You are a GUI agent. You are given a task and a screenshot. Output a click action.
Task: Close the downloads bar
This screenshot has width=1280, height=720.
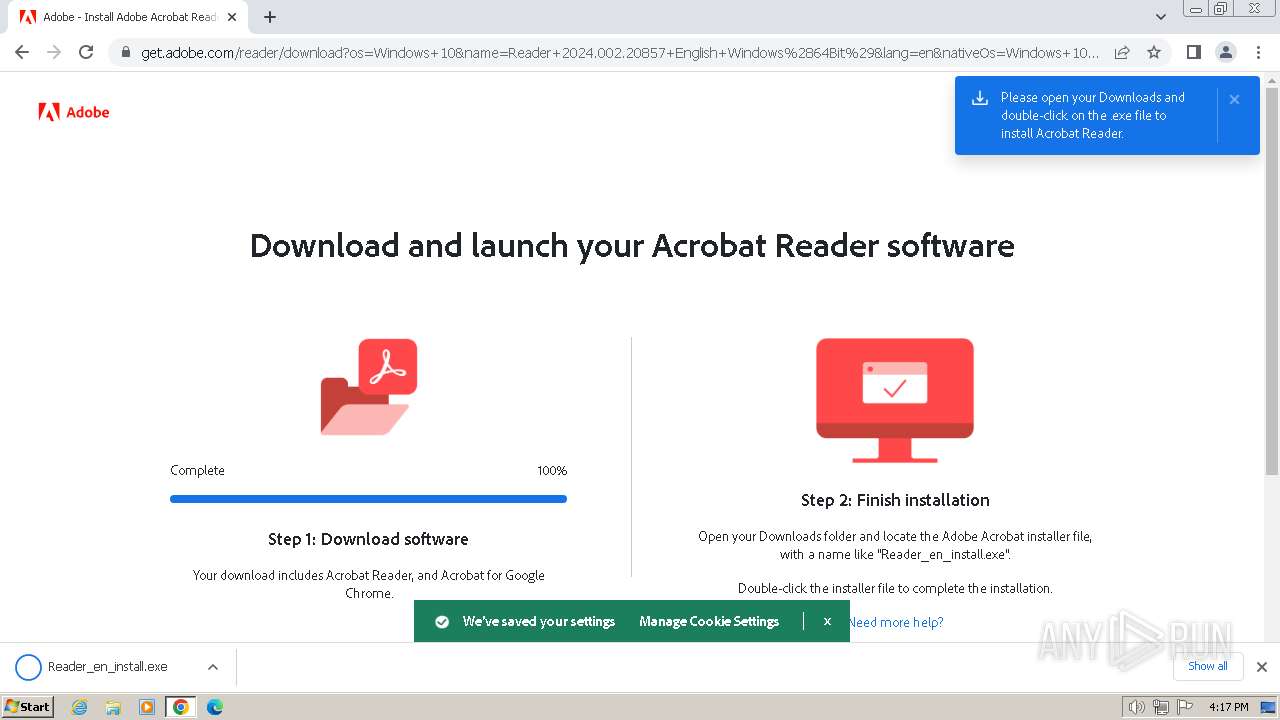[x=1262, y=667]
